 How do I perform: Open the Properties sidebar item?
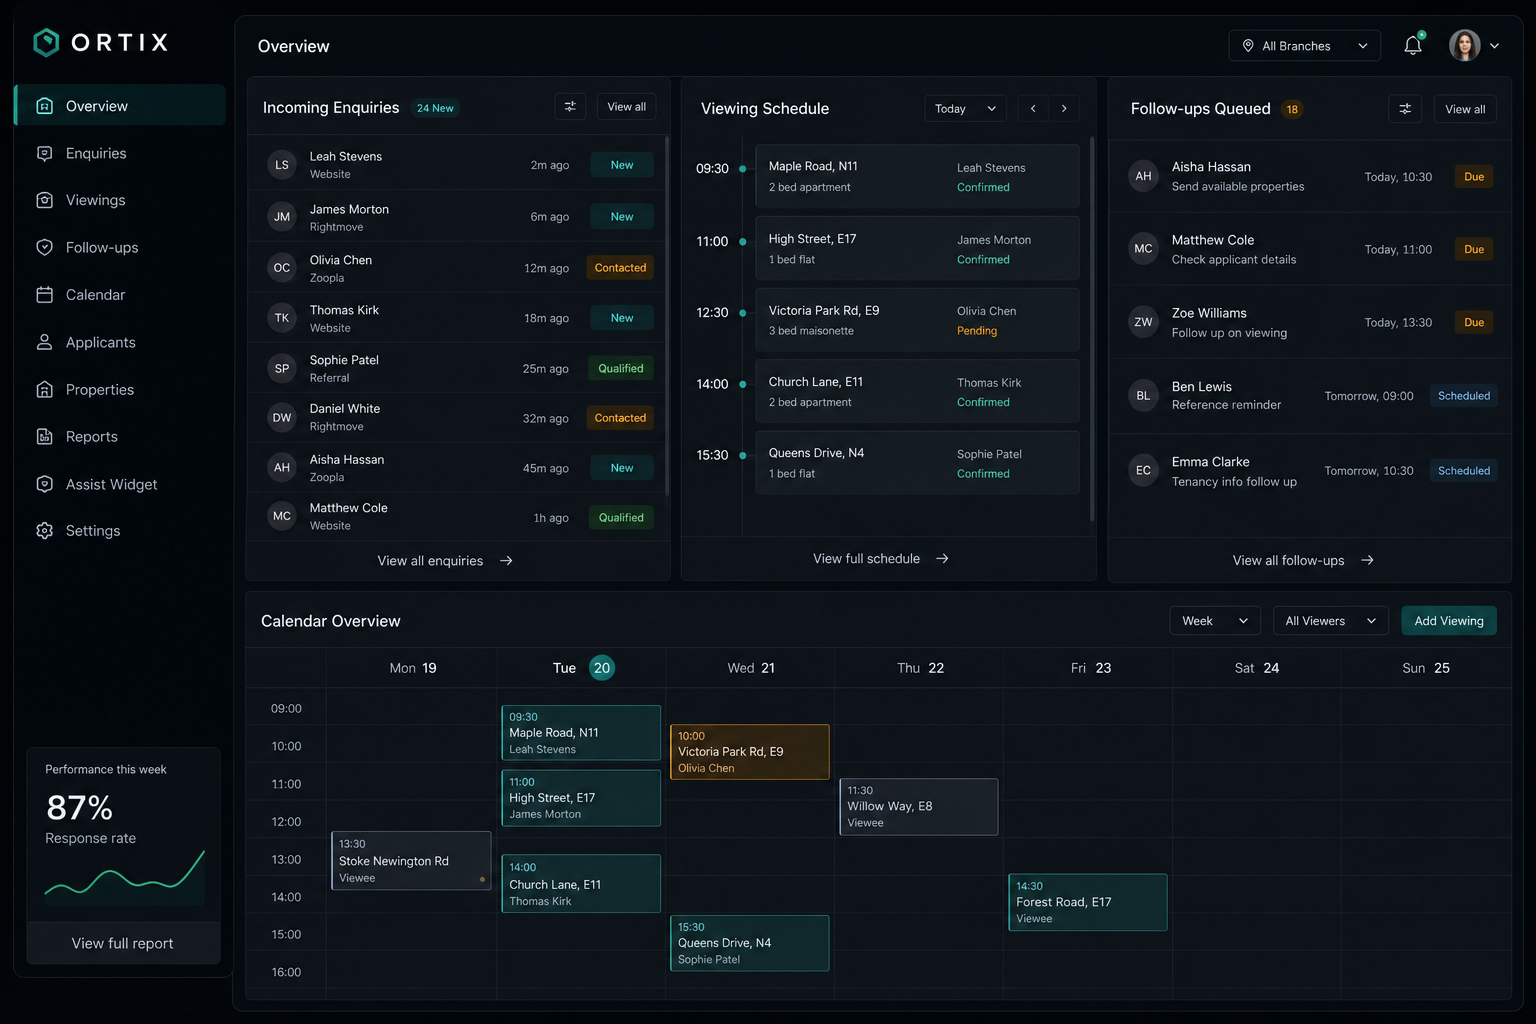click(120, 389)
